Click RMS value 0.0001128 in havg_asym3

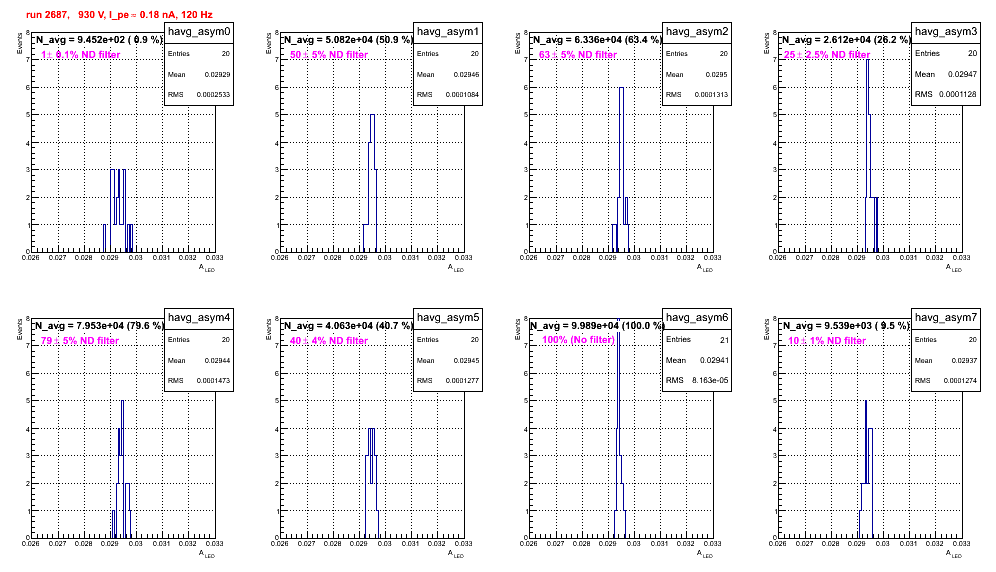point(958,94)
